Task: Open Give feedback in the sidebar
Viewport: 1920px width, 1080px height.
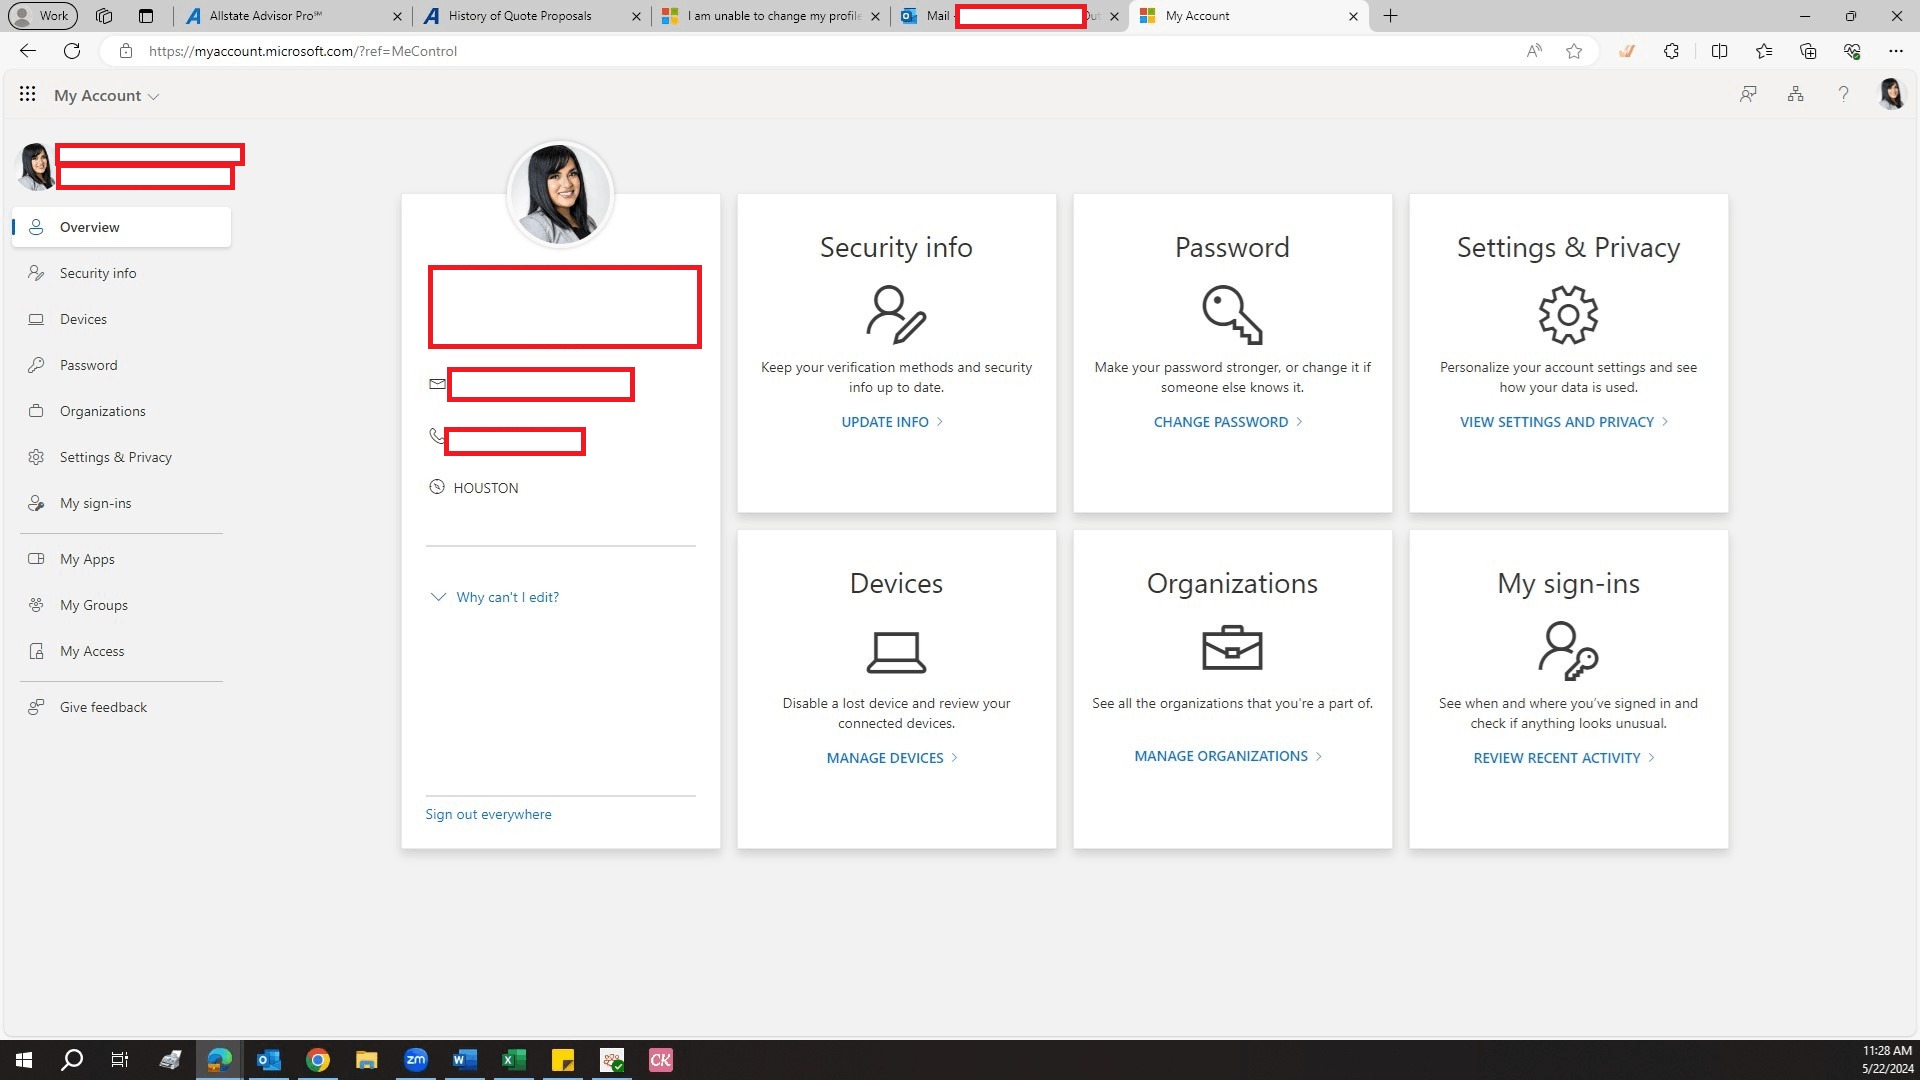Action: tap(122, 707)
